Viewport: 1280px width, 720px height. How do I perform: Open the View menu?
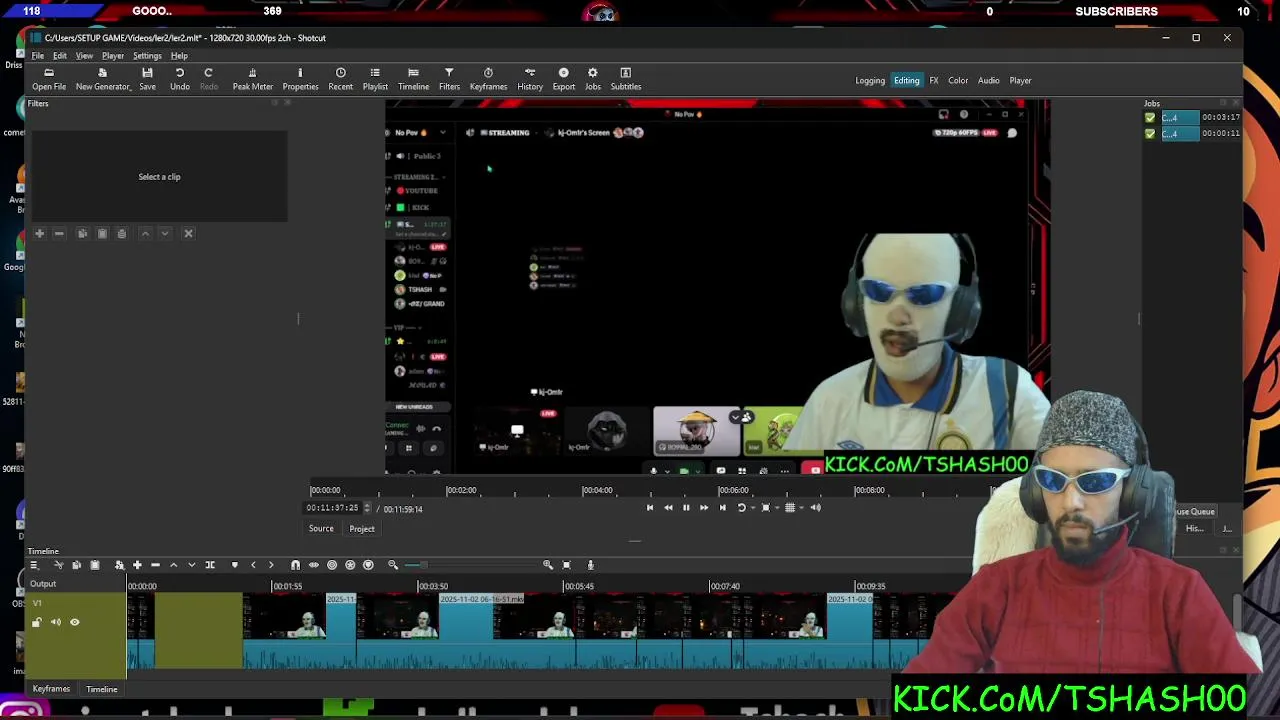[84, 56]
